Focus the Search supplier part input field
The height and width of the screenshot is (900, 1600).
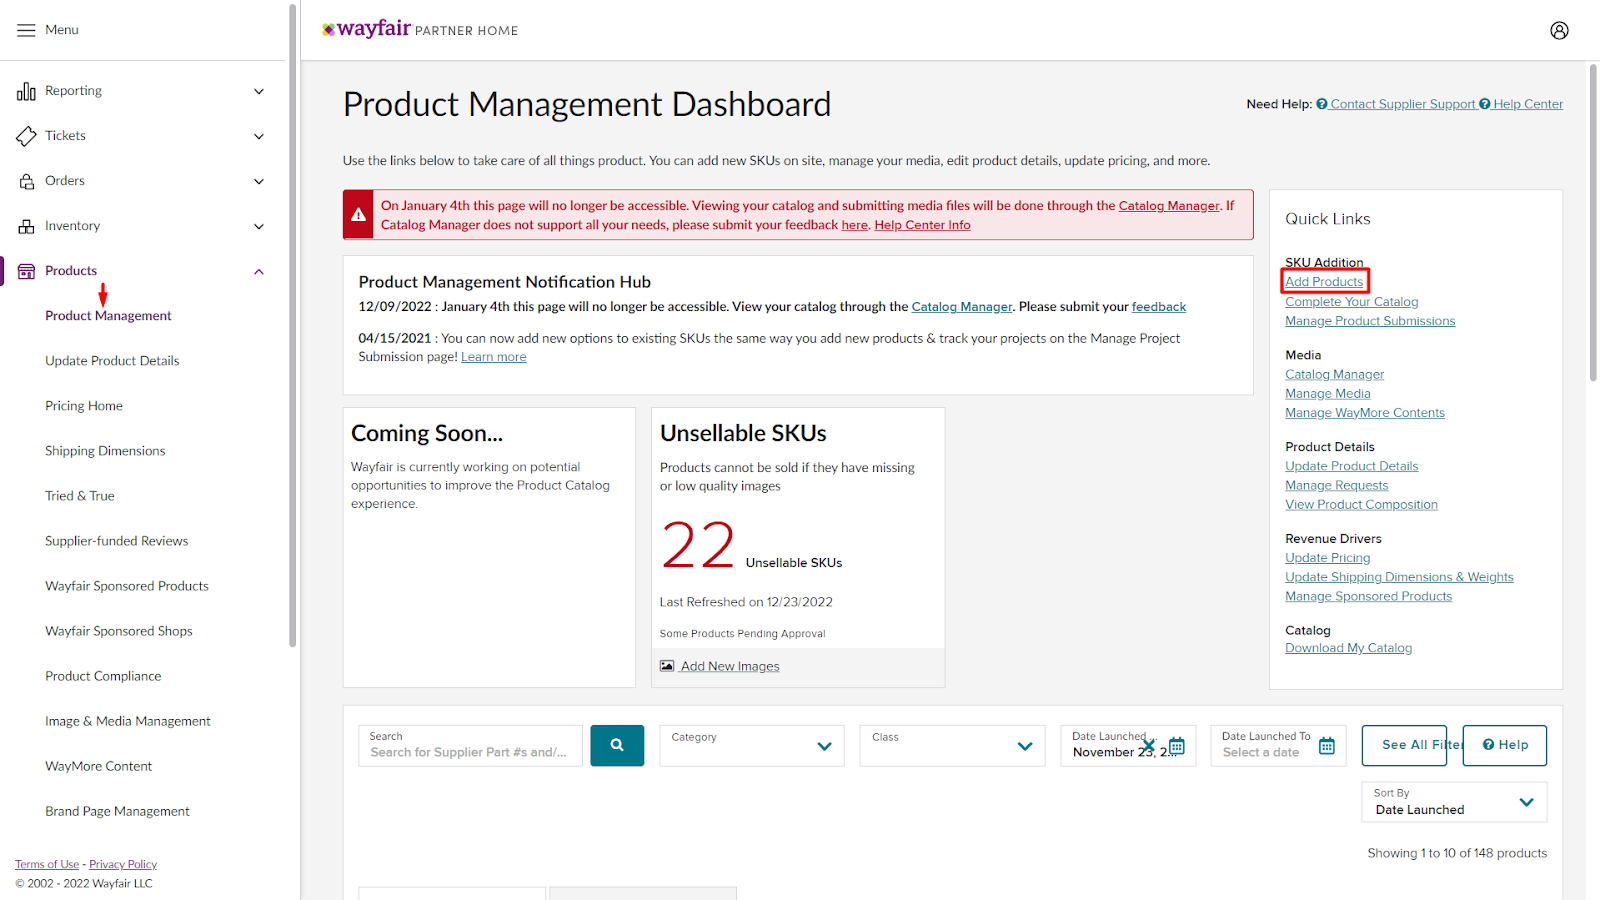tap(470, 746)
